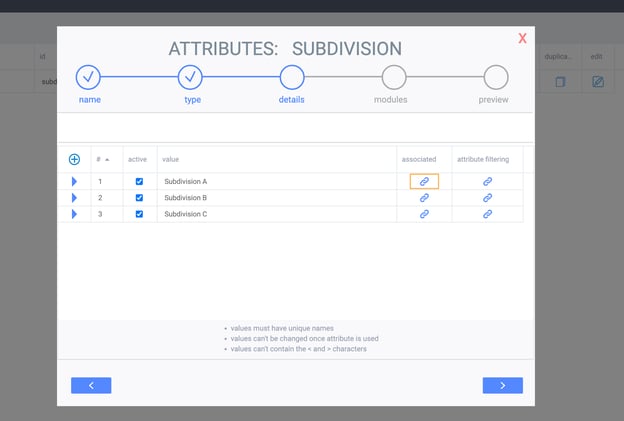The image size is (624, 421).
Task: Open associated link for Subdivision C
Action: pyautogui.click(x=424, y=214)
